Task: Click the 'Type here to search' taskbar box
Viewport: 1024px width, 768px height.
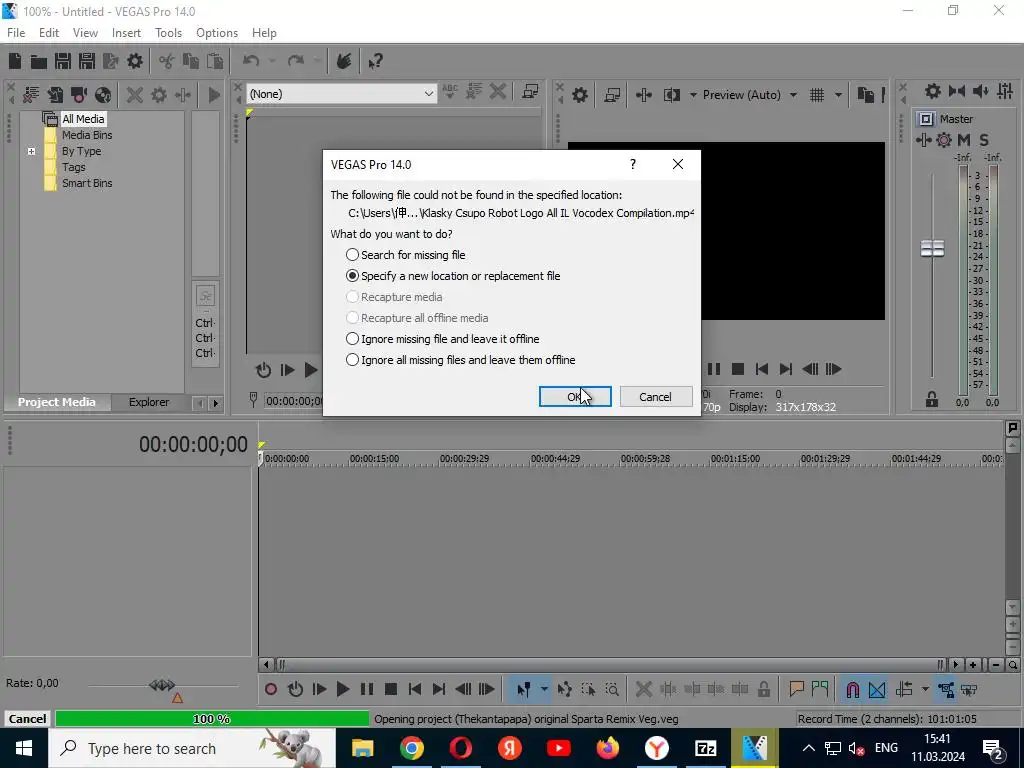Action: 192,748
